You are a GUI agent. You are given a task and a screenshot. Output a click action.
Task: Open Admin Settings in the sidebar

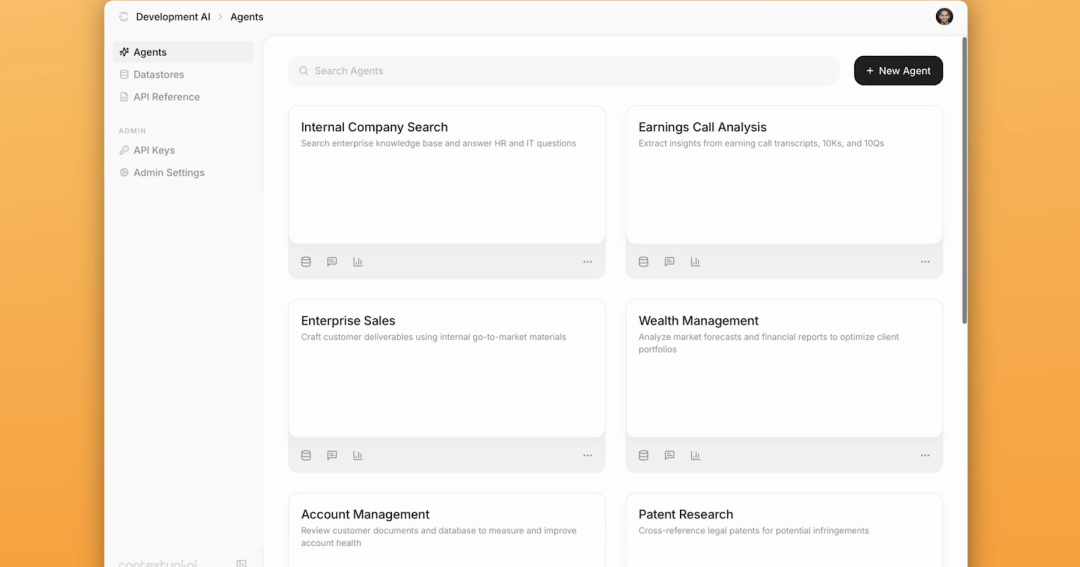tap(183, 173)
